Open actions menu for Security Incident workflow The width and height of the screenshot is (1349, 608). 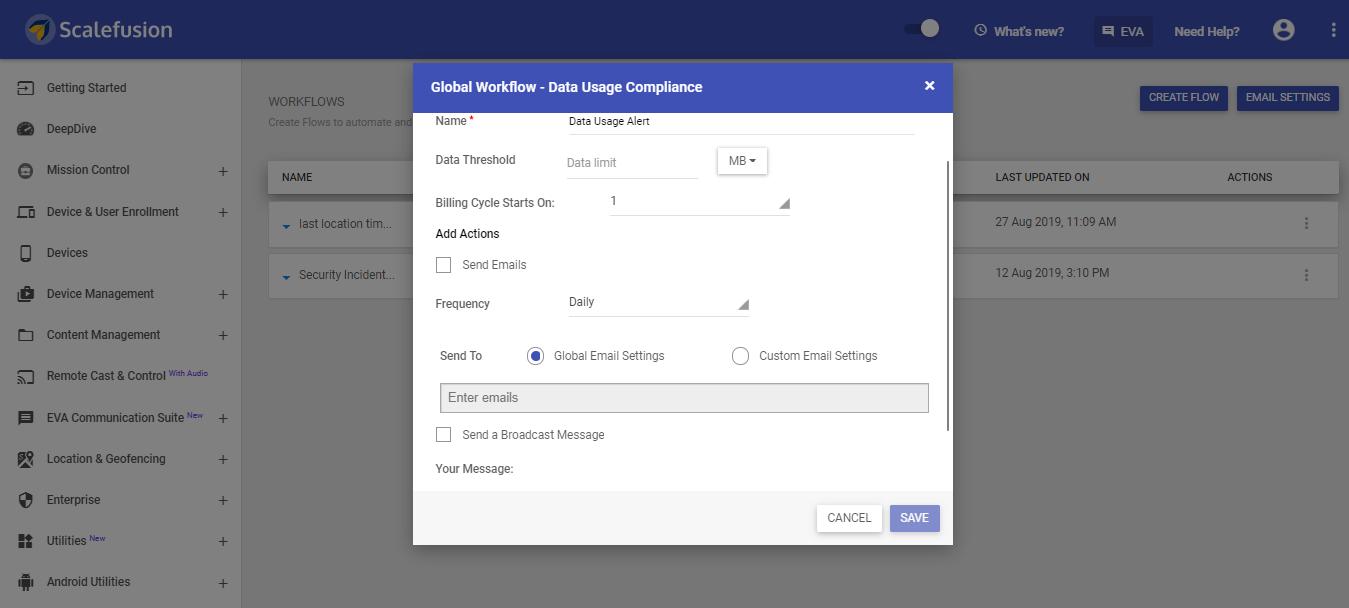click(1306, 274)
